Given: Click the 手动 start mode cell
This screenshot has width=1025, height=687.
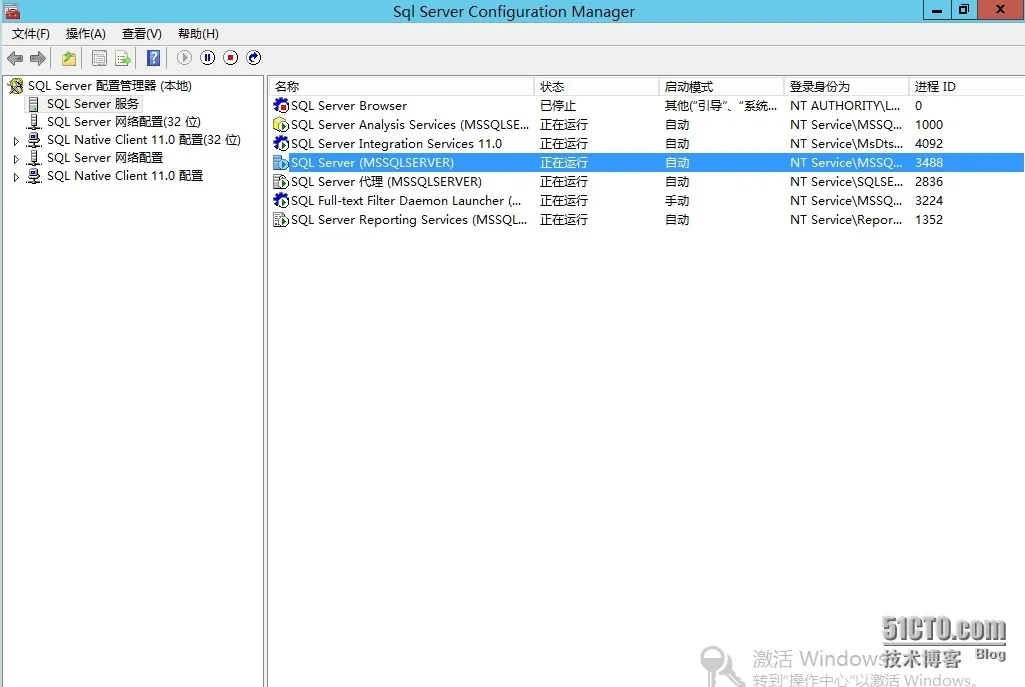Looking at the screenshot, I should tap(677, 200).
